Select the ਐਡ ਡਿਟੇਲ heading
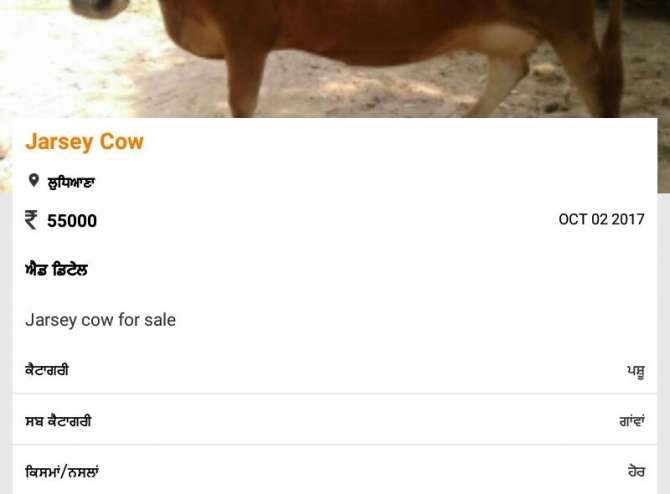 pyautogui.click(x=56, y=270)
